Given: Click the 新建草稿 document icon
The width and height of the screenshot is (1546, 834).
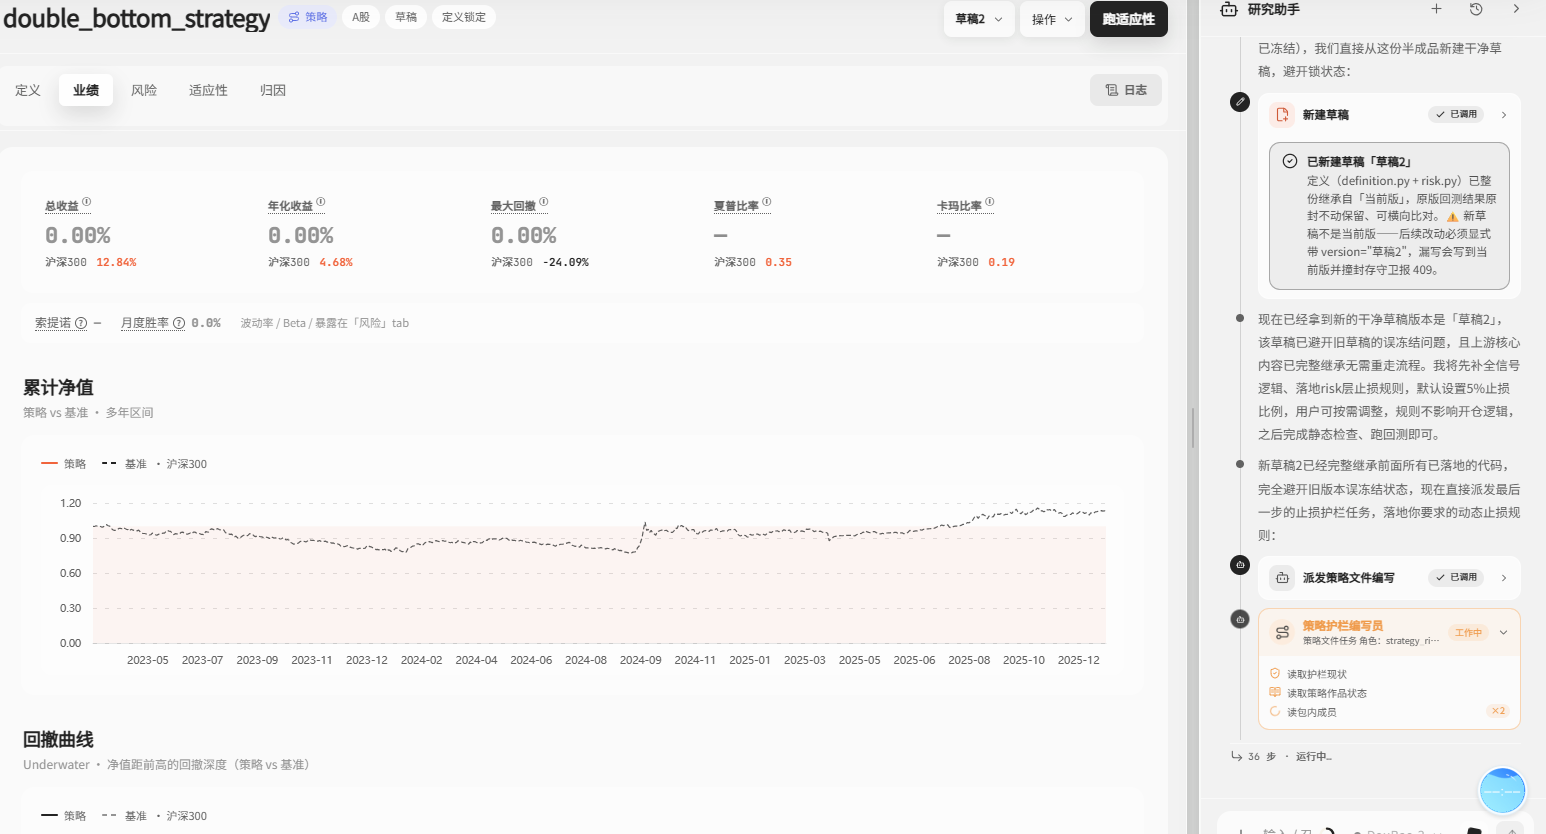Looking at the screenshot, I should pos(1282,115).
